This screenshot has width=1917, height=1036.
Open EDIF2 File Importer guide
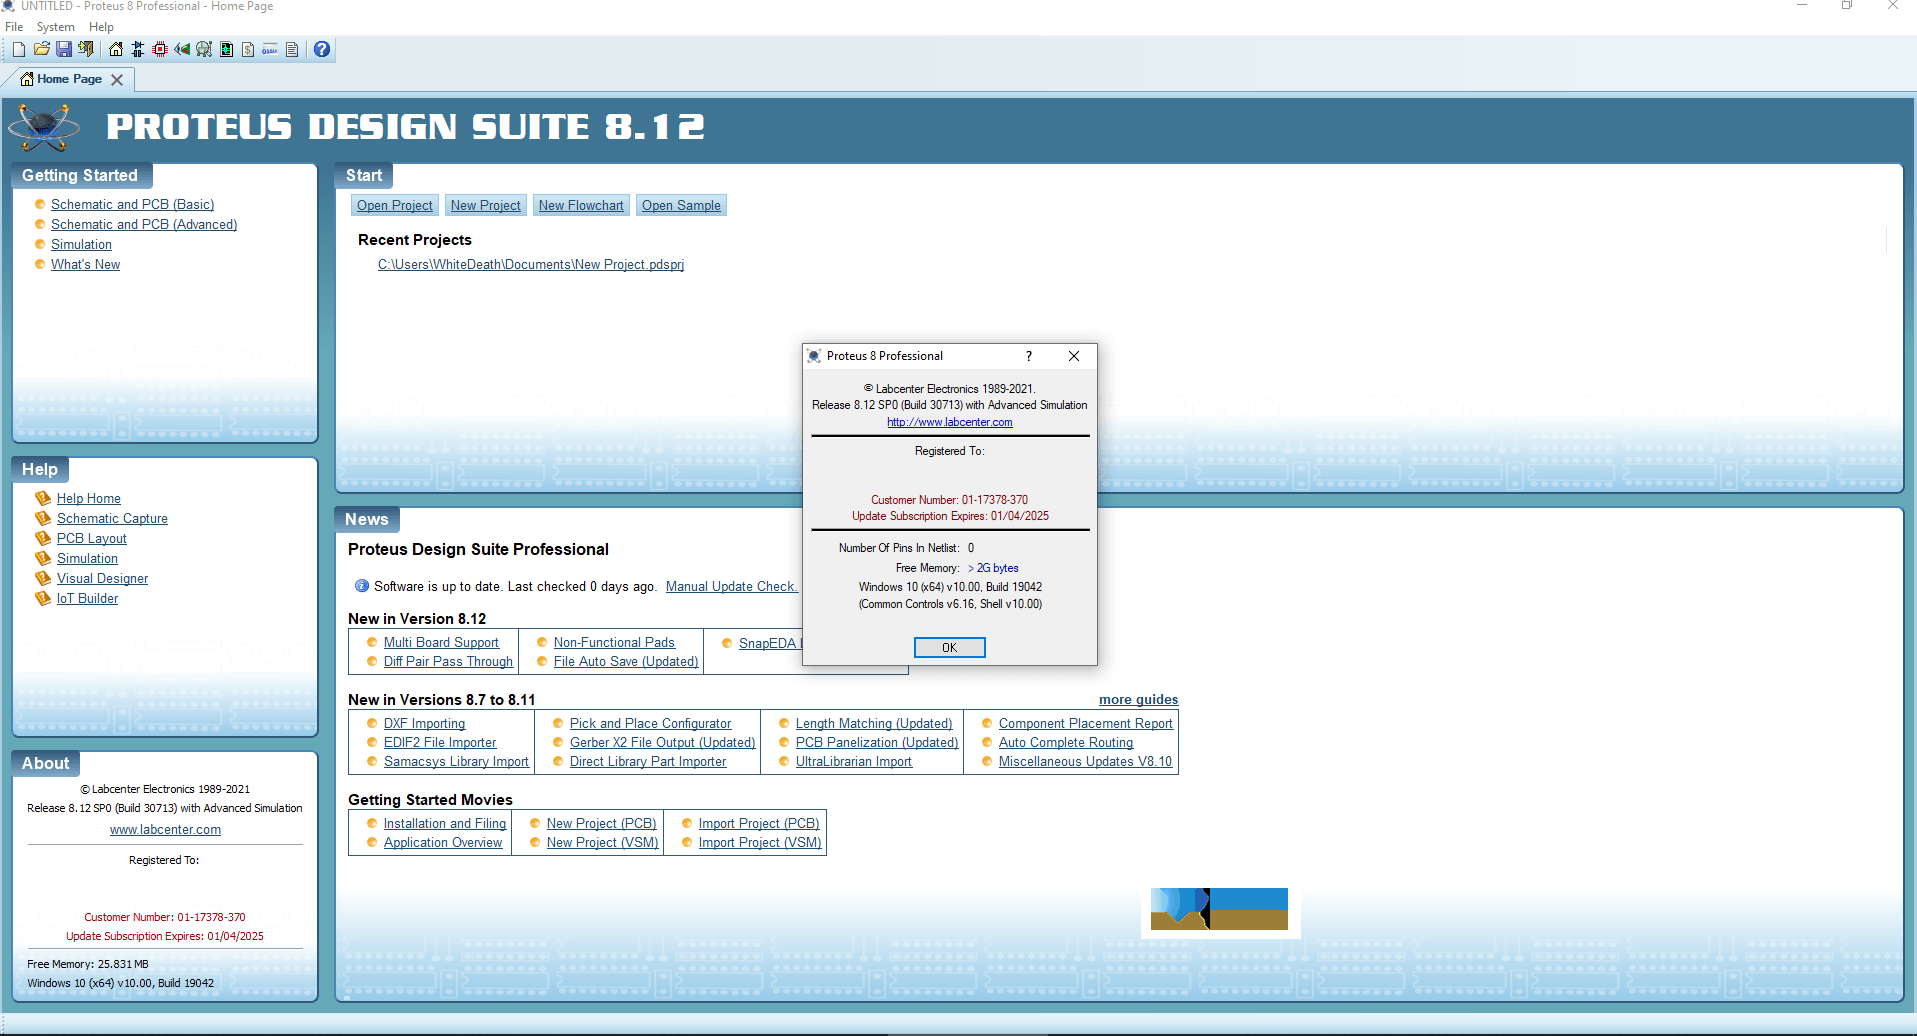tap(440, 742)
